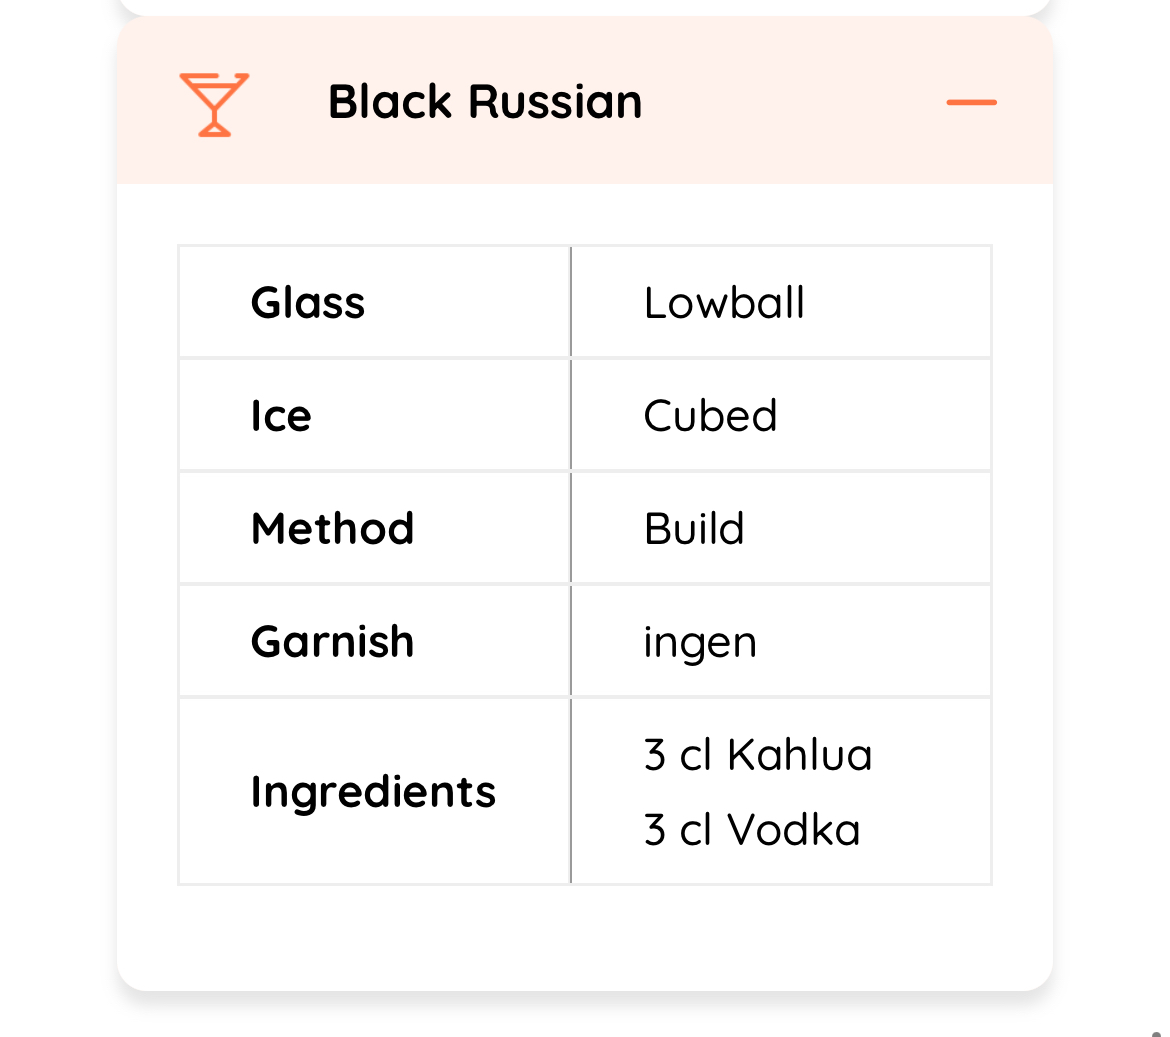
Task: Click the Black Russian heading text
Action: (x=485, y=102)
